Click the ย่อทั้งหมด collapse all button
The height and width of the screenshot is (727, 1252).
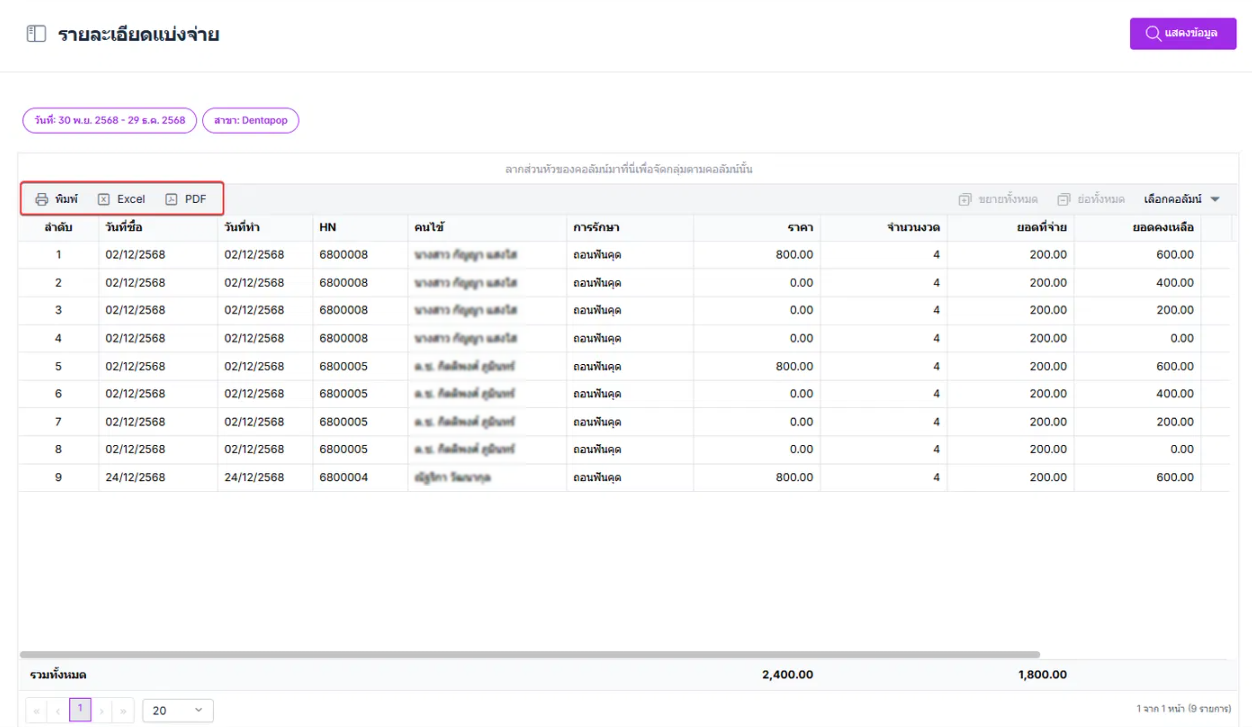1091,199
